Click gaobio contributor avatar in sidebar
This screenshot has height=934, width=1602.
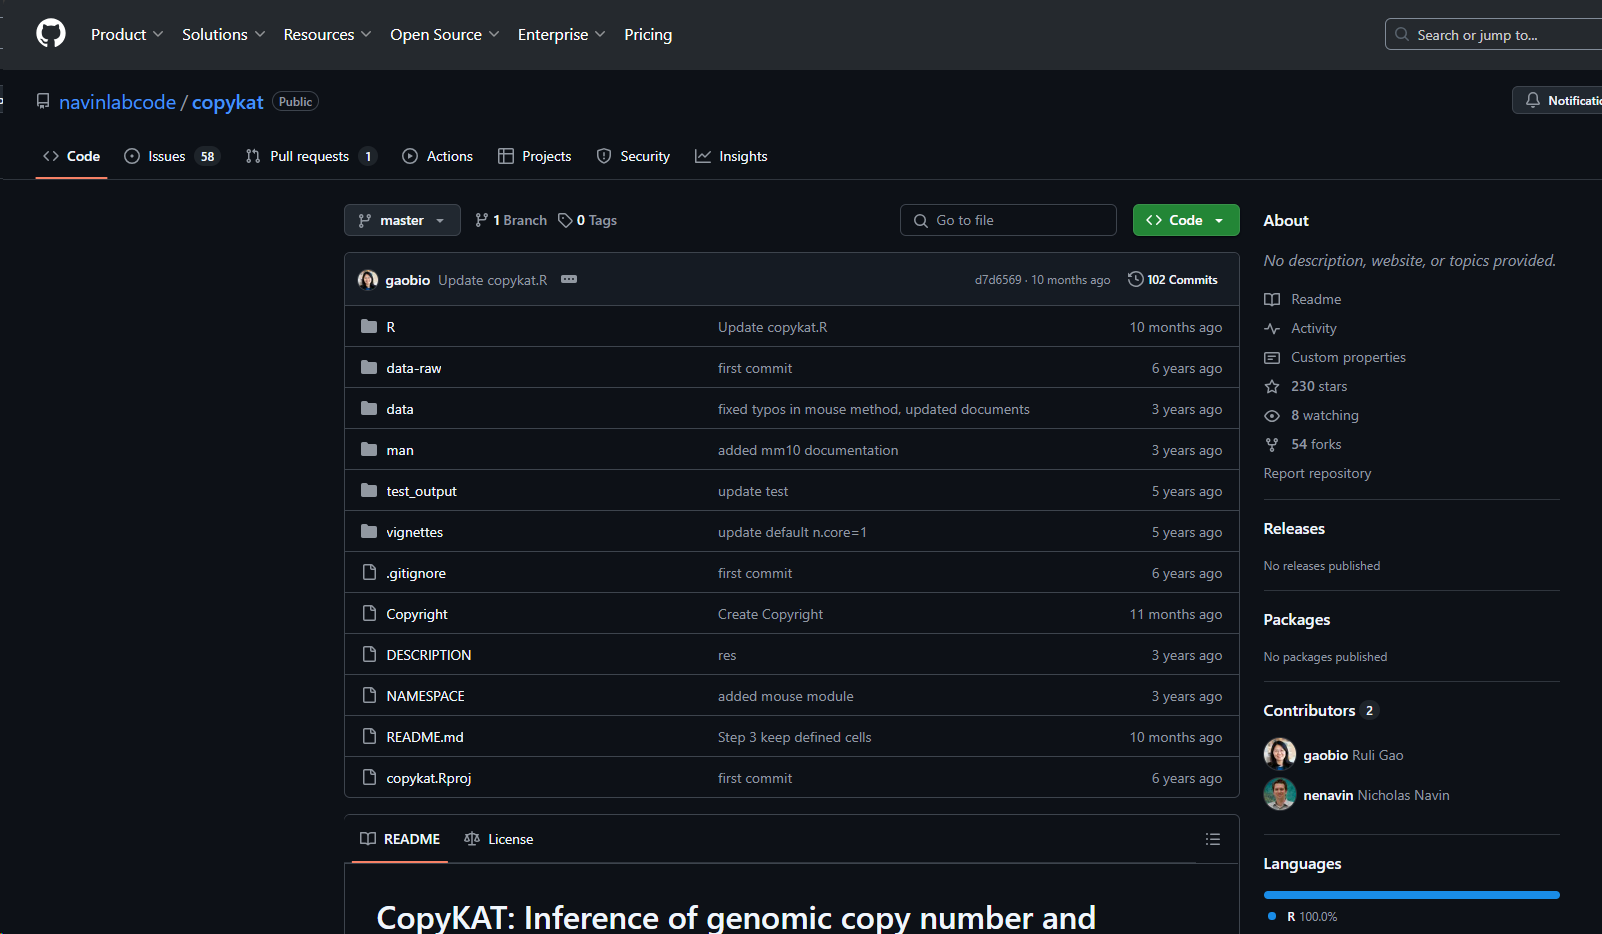point(1280,754)
